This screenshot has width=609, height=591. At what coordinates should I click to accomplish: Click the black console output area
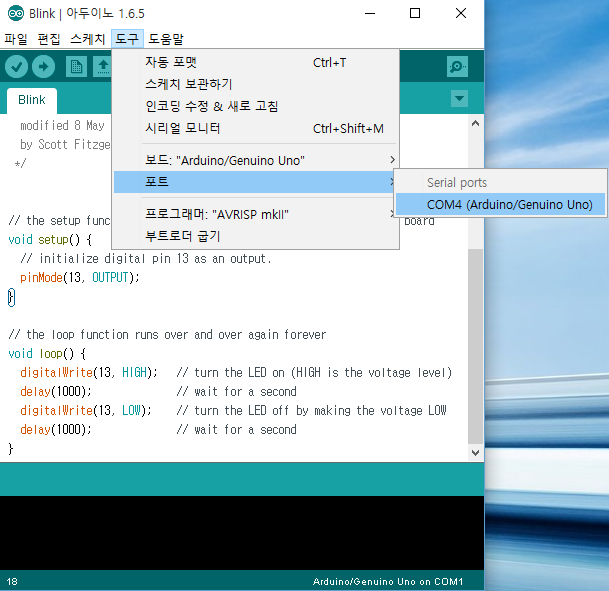(242, 533)
